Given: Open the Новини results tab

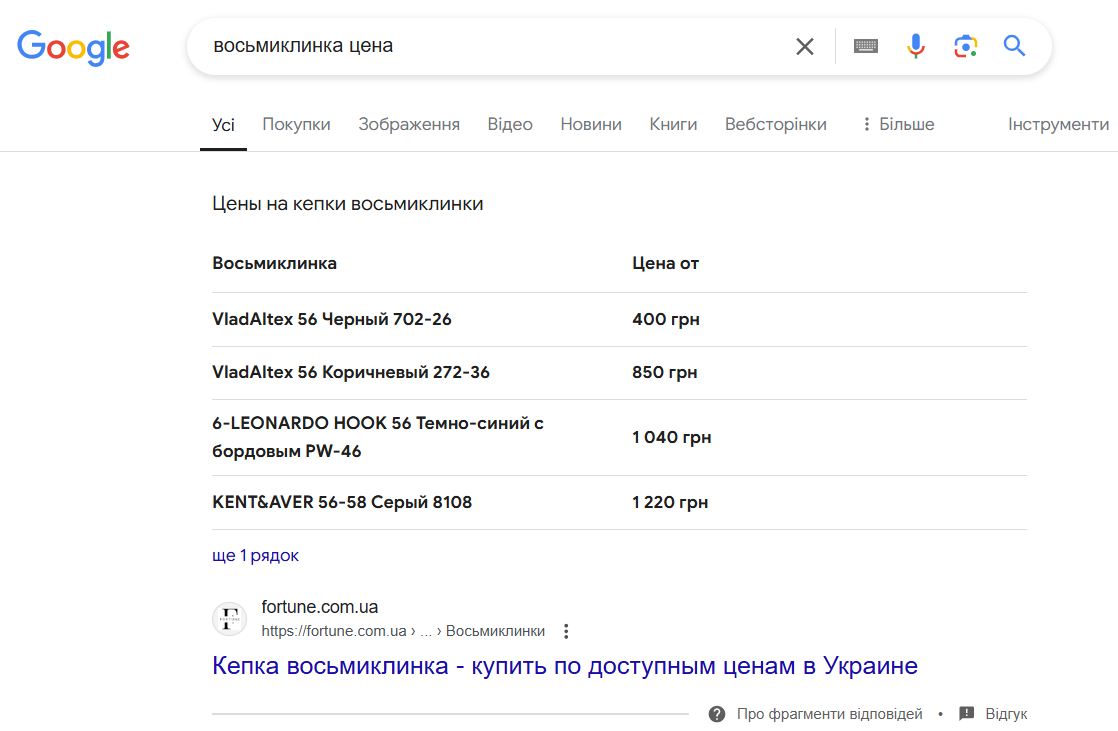Looking at the screenshot, I should [x=591, y=123].
